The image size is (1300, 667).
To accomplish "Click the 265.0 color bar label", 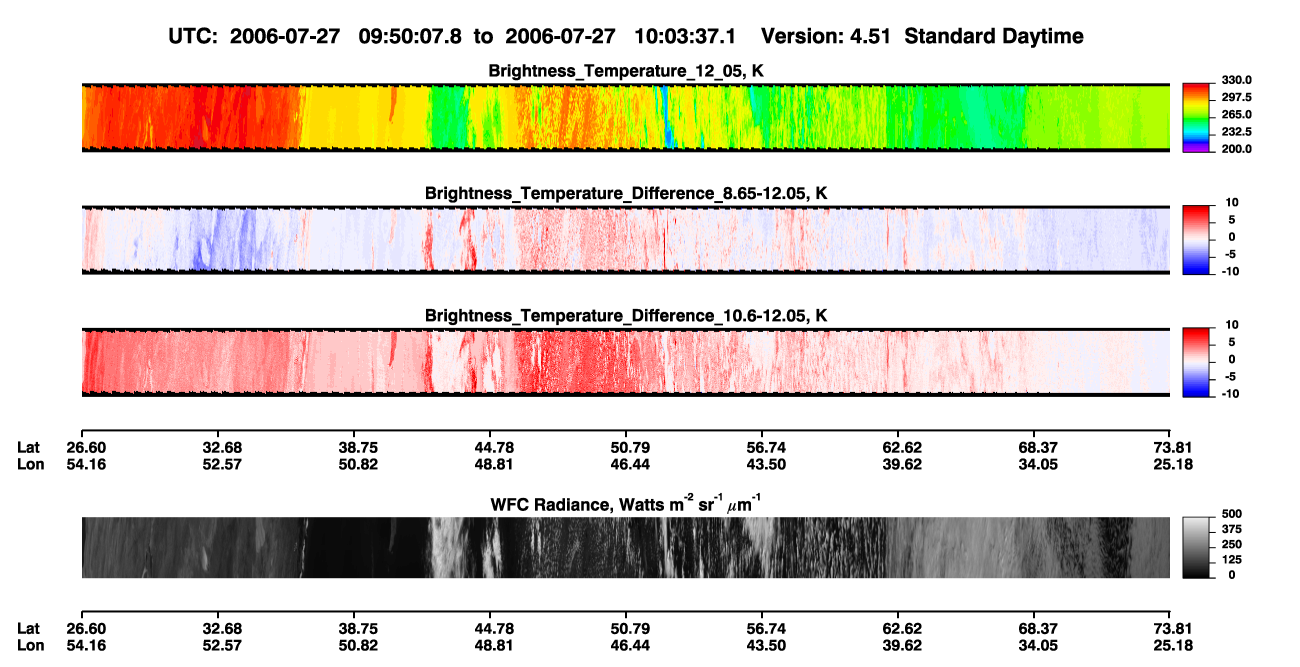I will pos(1237,115).
